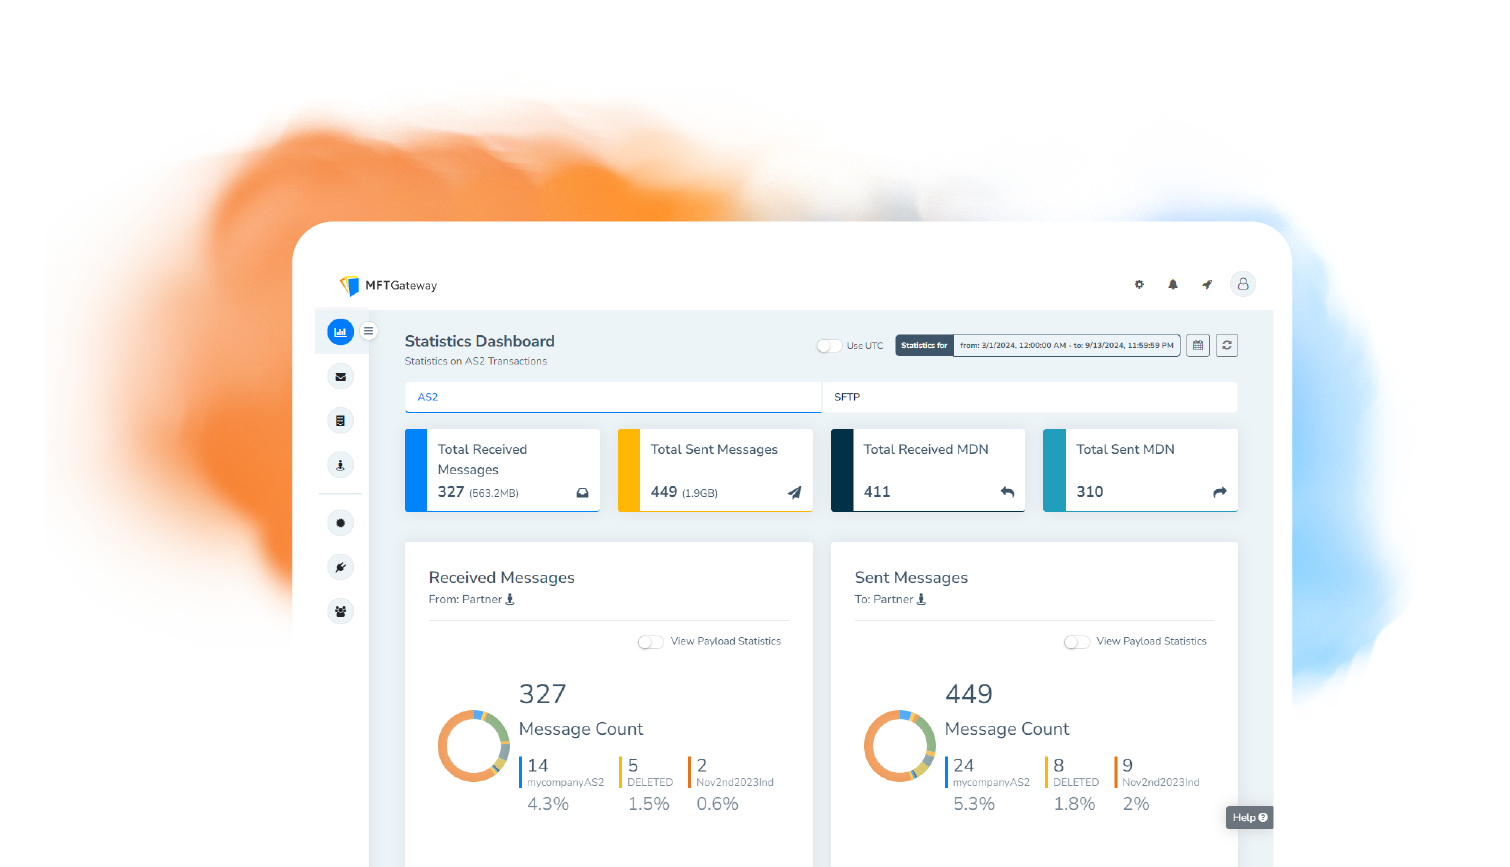Click partner icon beside 'To: Partner'
Image resolution: width=1510 pixels, height=867 pixels.
click(921, 599)
